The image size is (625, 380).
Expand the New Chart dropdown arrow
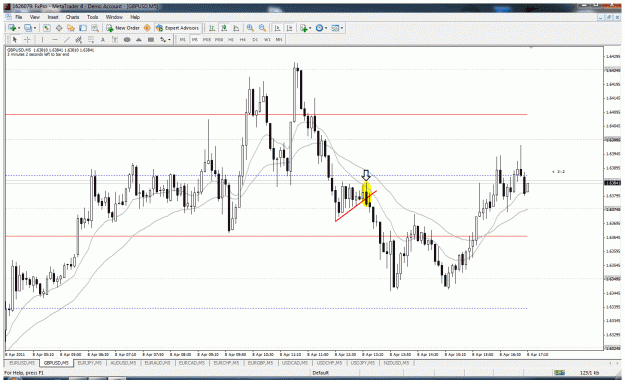click(x=19, y=28)
